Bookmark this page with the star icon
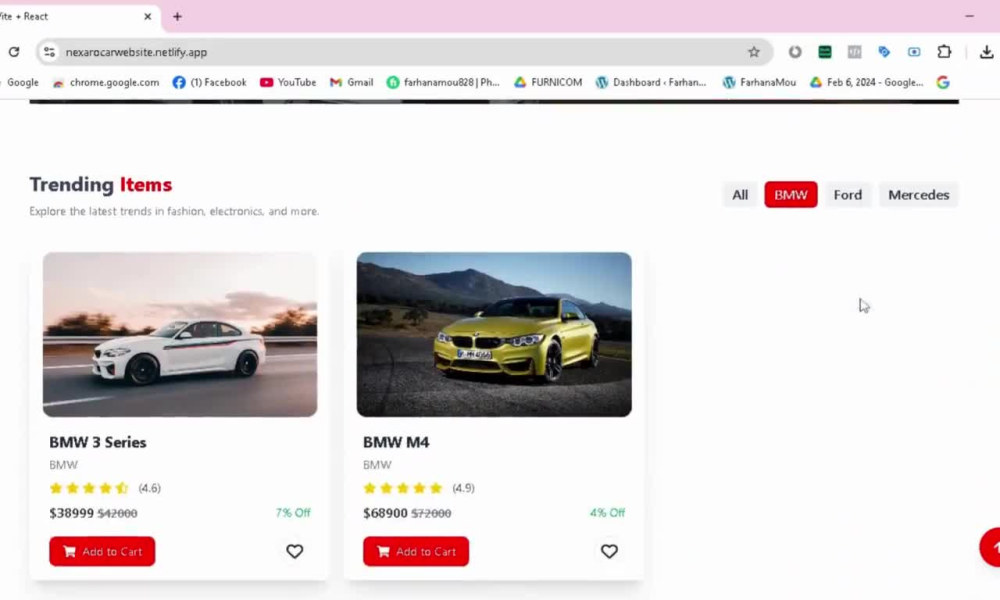The width and height of the screenshot is (1000, 600). tap(754, 52)
